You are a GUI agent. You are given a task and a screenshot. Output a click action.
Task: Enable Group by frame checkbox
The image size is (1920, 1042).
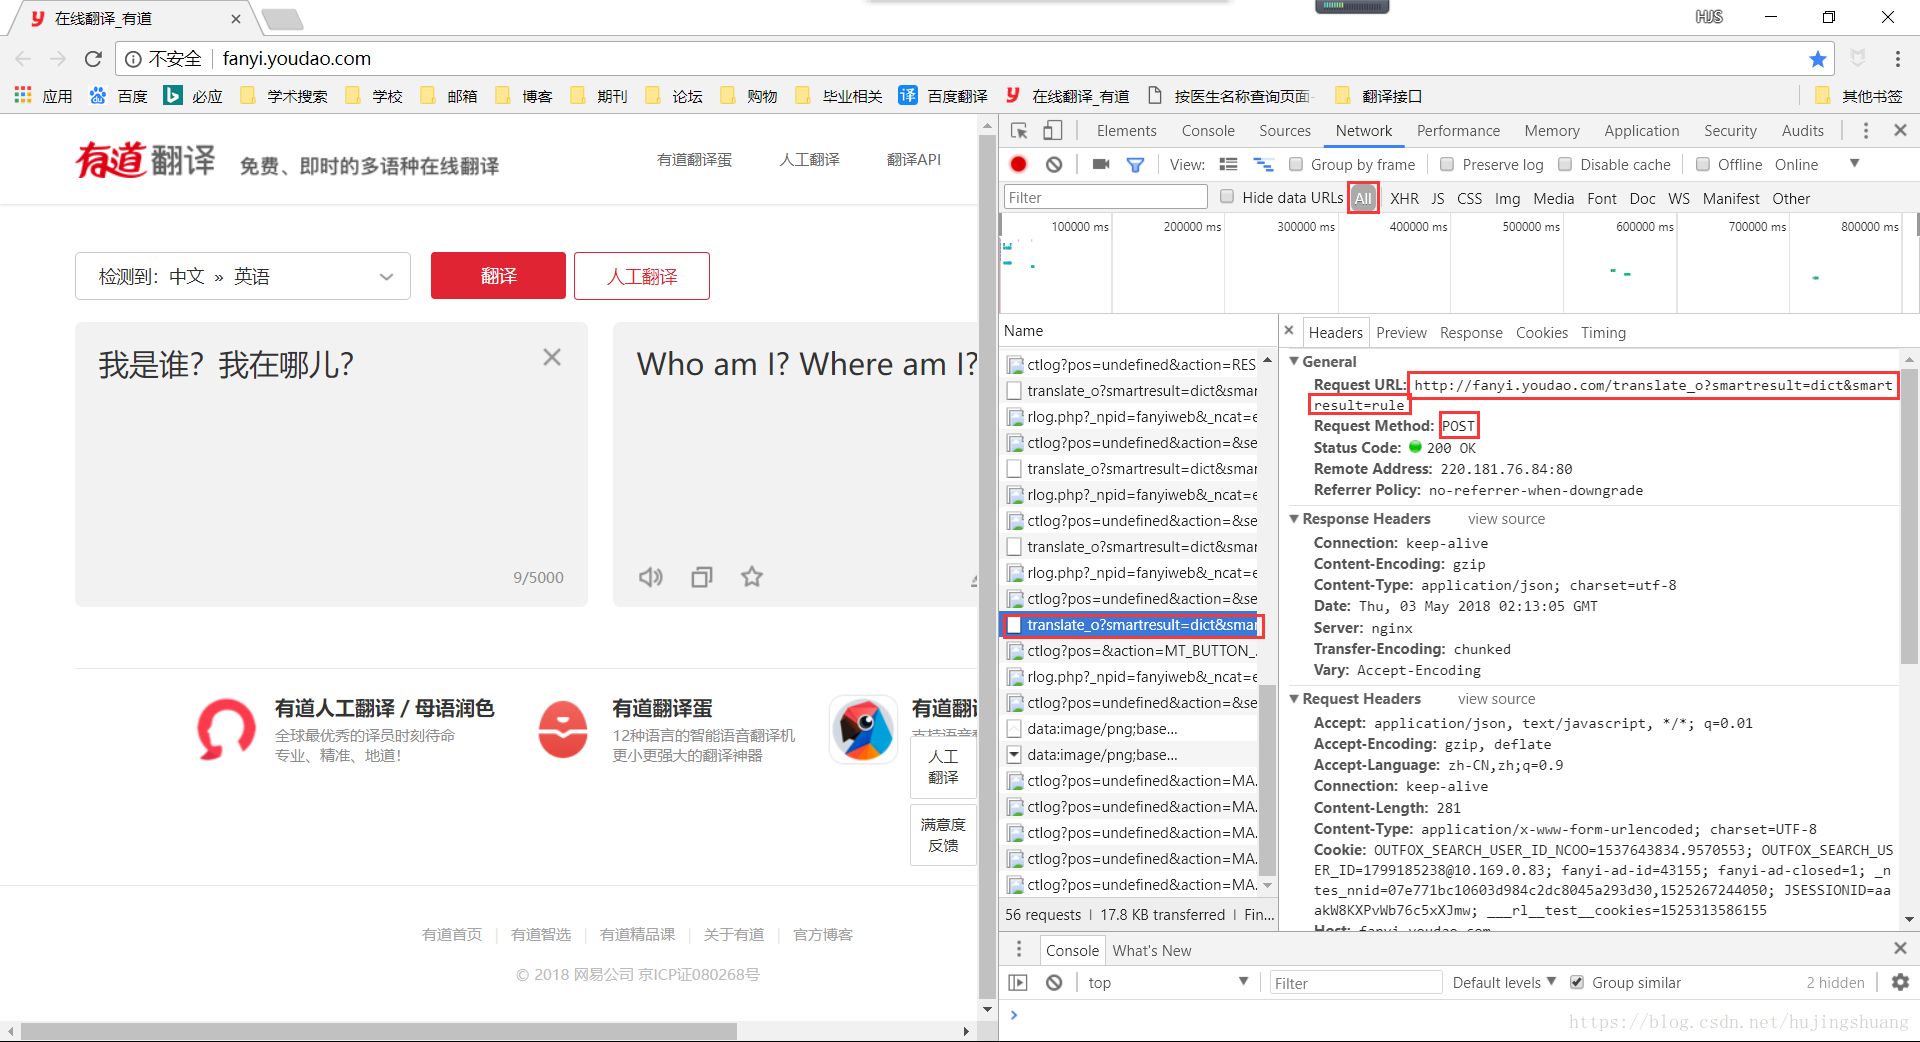[x=1296, y=164]
